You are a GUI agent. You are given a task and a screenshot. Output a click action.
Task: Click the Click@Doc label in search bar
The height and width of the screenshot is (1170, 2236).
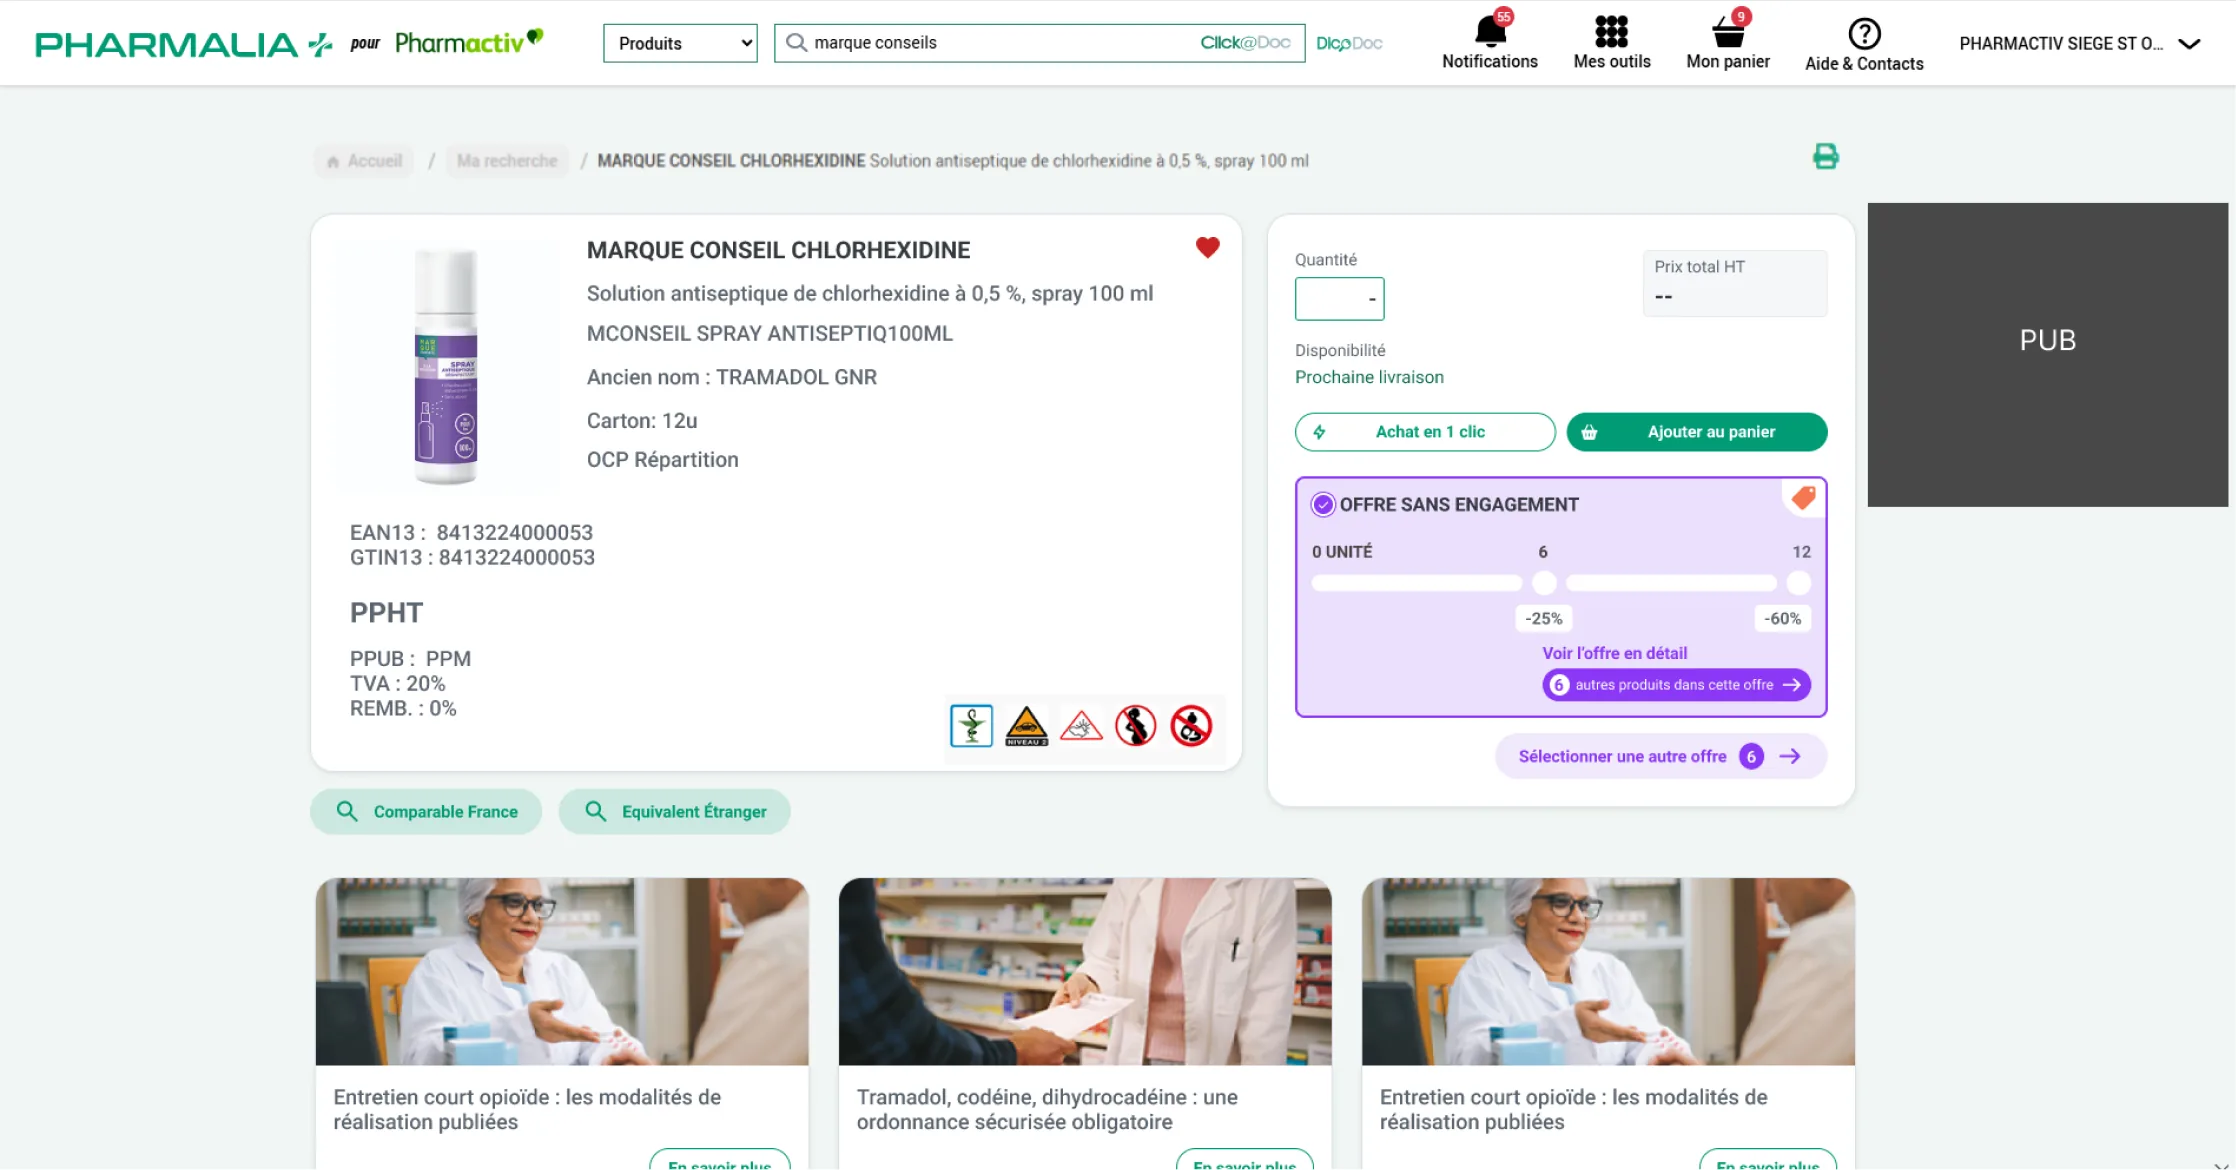(1245, 42)
